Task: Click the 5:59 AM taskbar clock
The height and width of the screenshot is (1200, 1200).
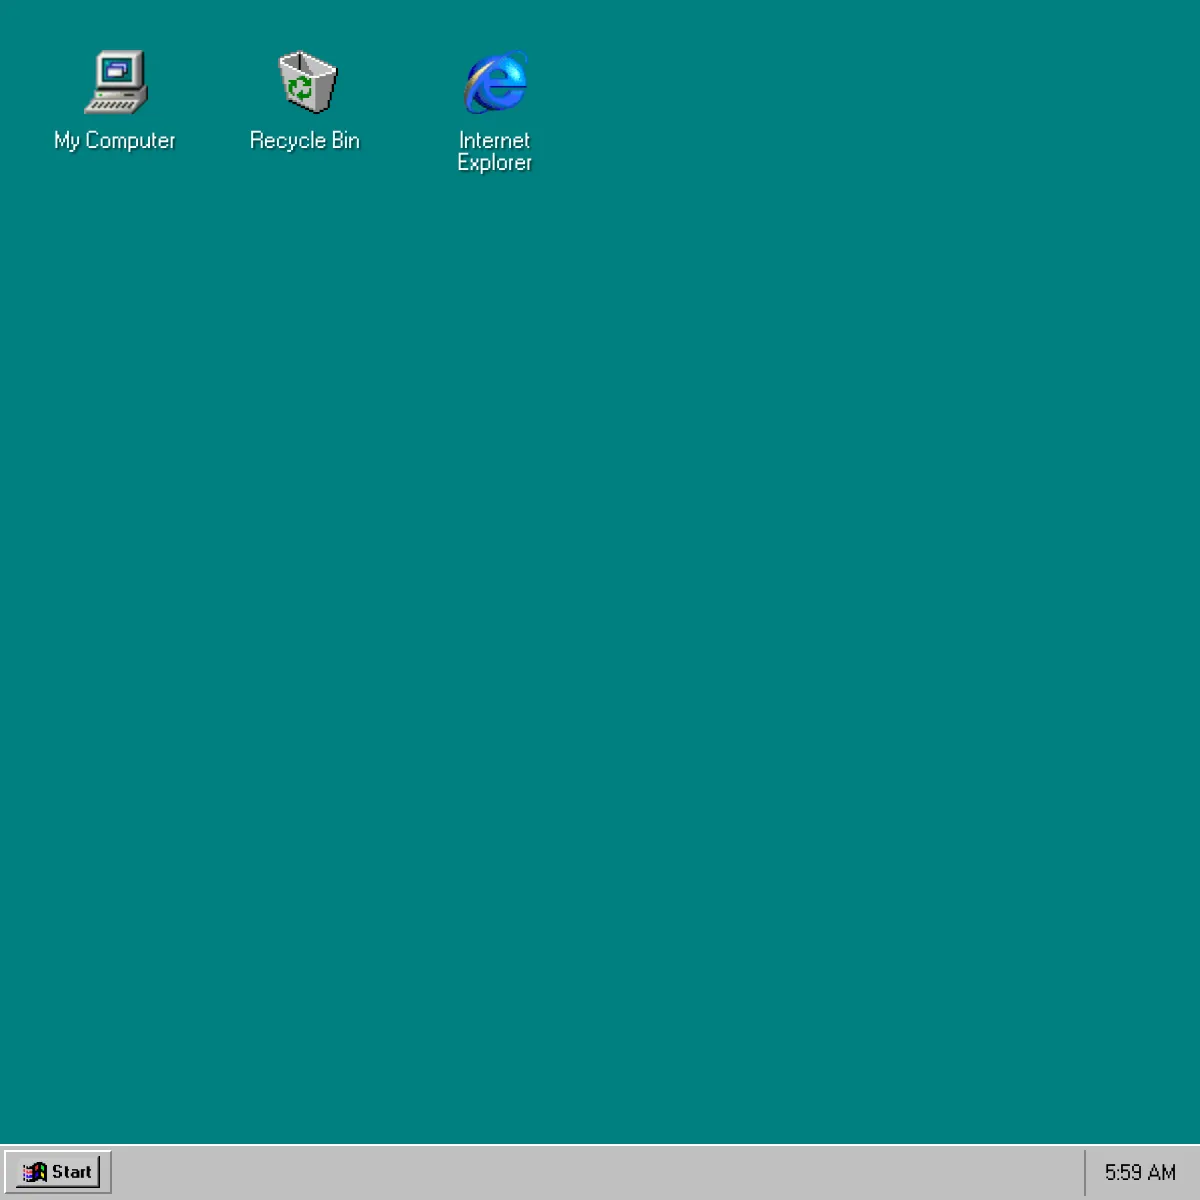Action: (1140, 1172)
